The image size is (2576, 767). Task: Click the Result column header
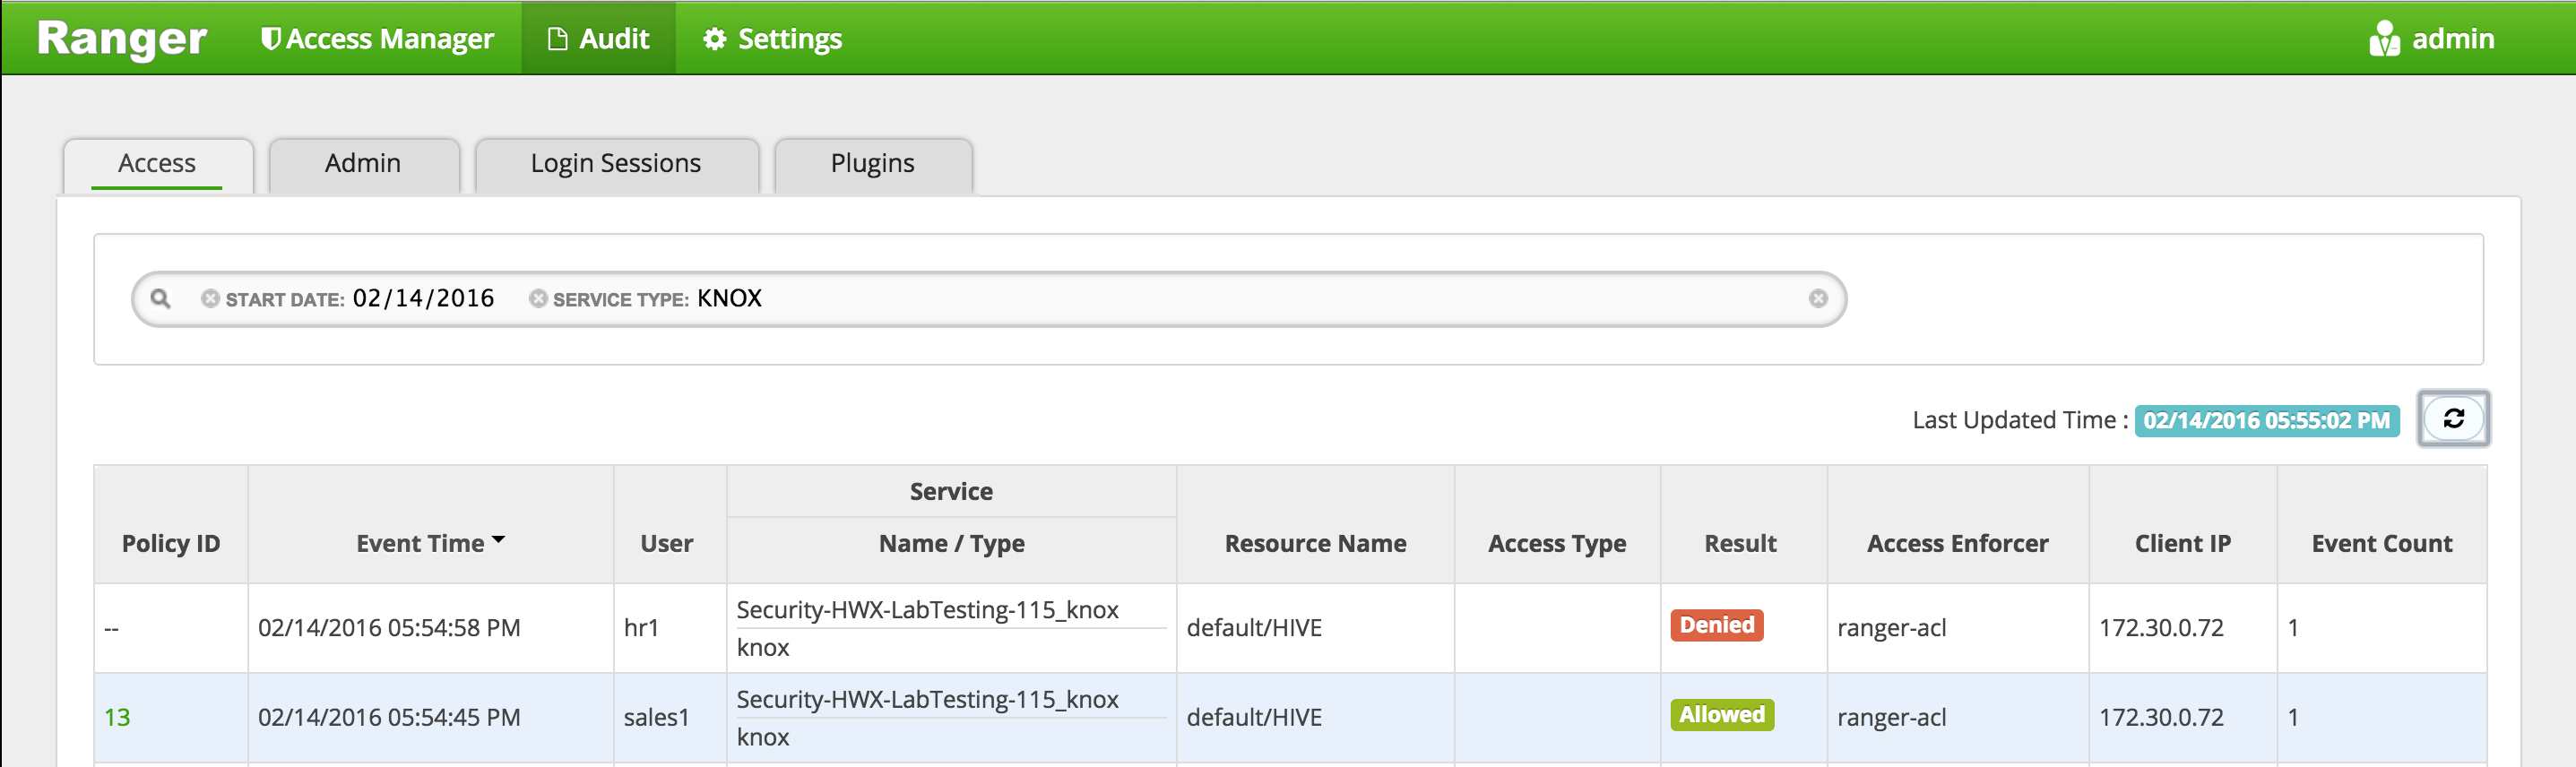point(1740,543)
